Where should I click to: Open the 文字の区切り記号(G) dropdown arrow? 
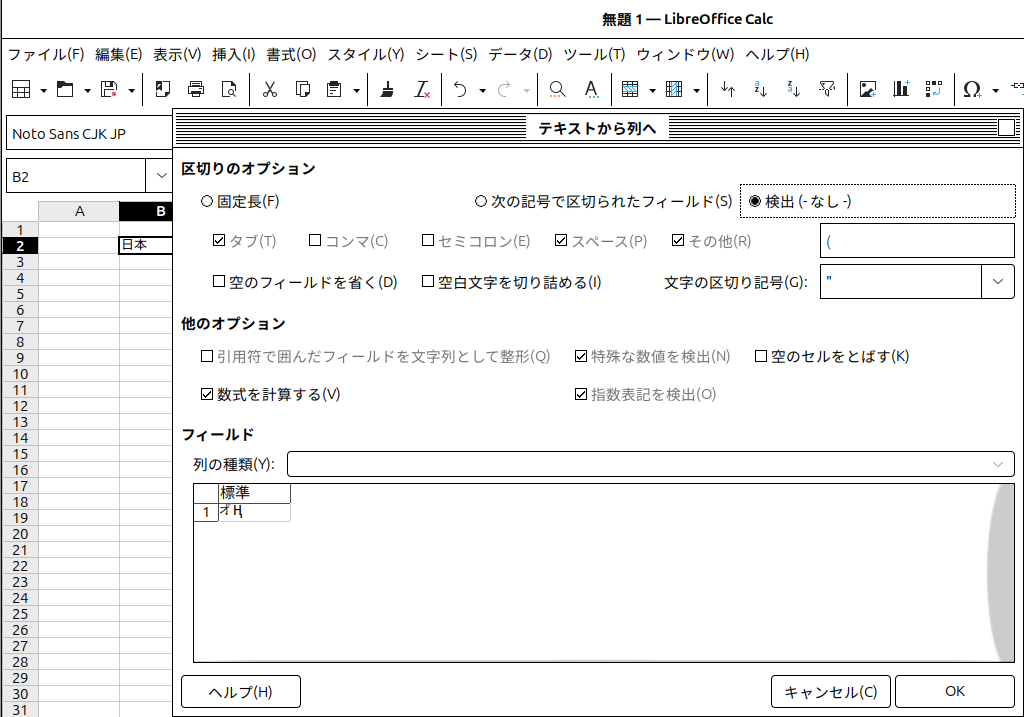(998, 281)
